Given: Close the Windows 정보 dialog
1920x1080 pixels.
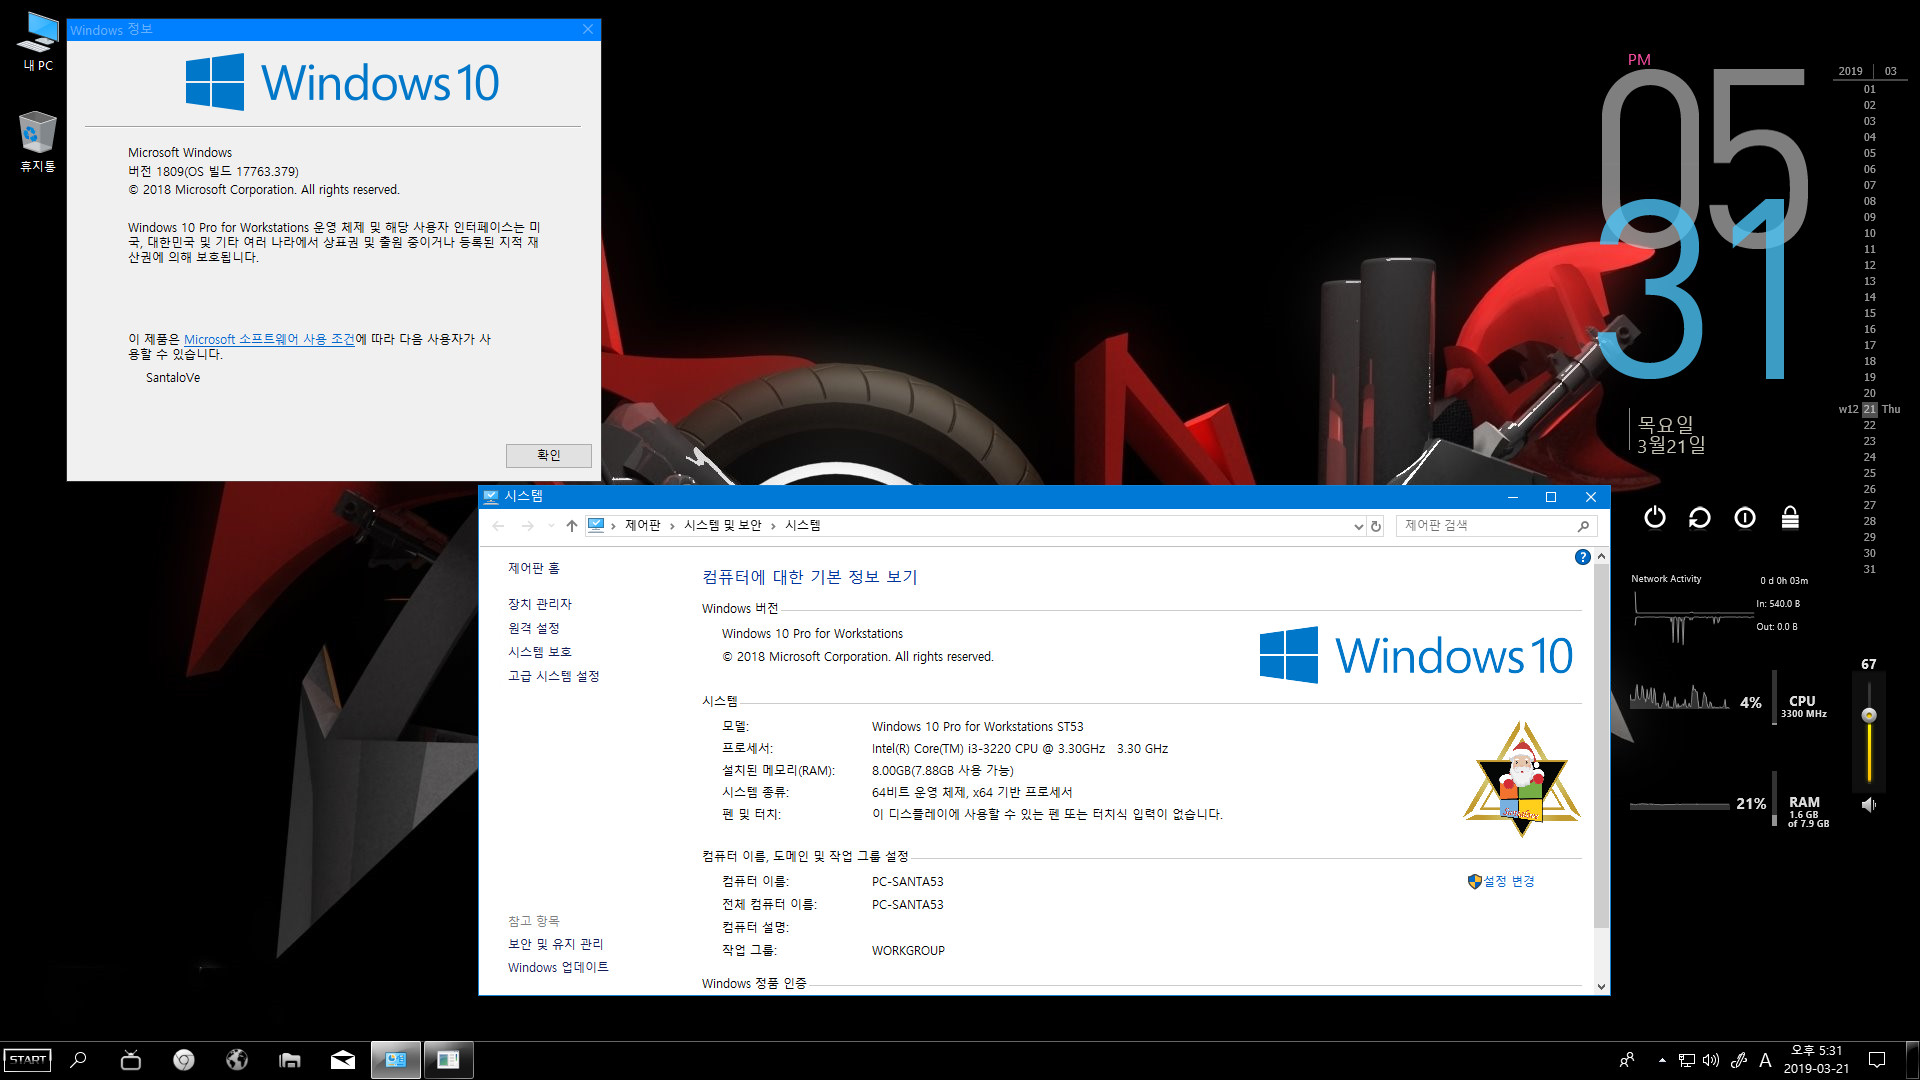Looking at the screenshot, I should (588, 29).
